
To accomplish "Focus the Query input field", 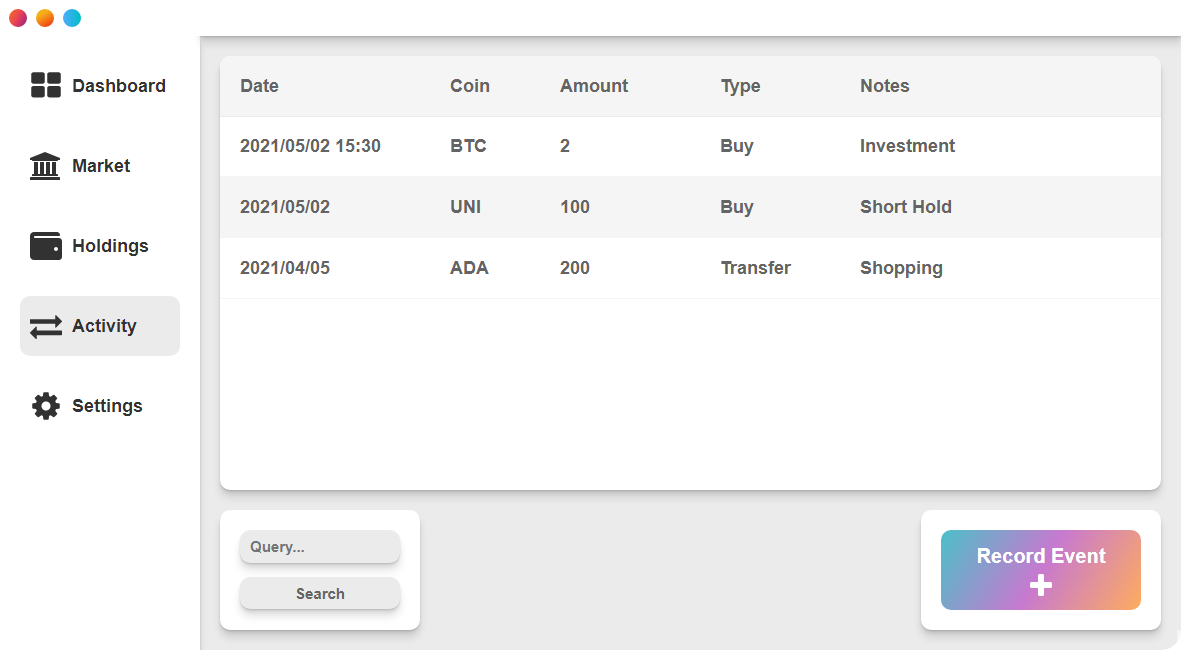I will tap(320, 547).
